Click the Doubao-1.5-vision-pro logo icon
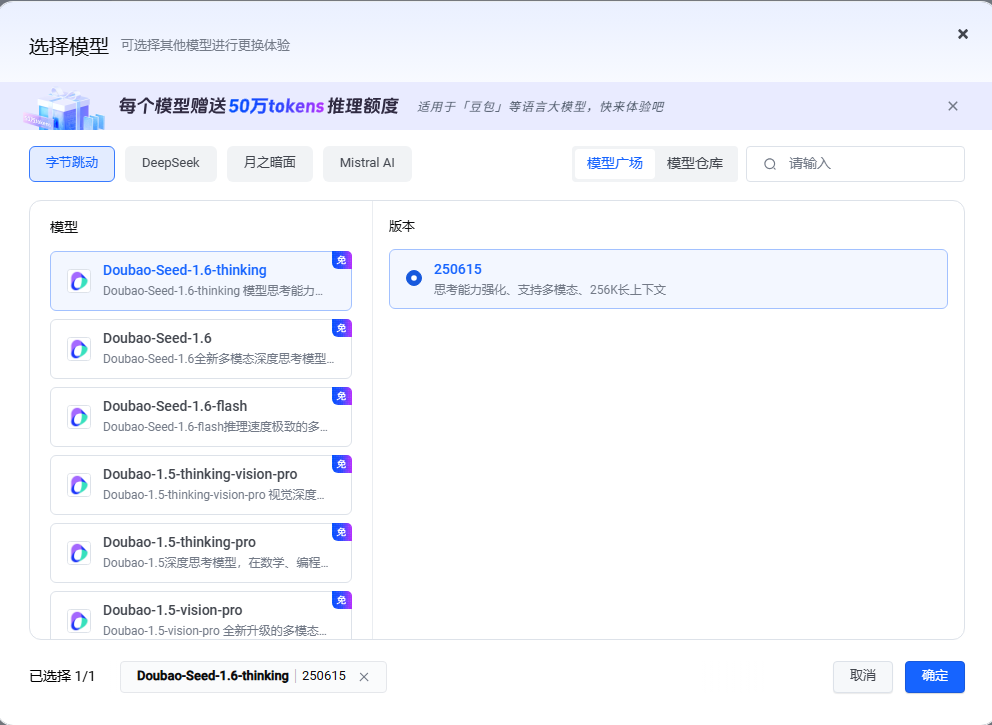Image resolution: width=992 pixels, height=725 pixels. click(x=79, y=621)
